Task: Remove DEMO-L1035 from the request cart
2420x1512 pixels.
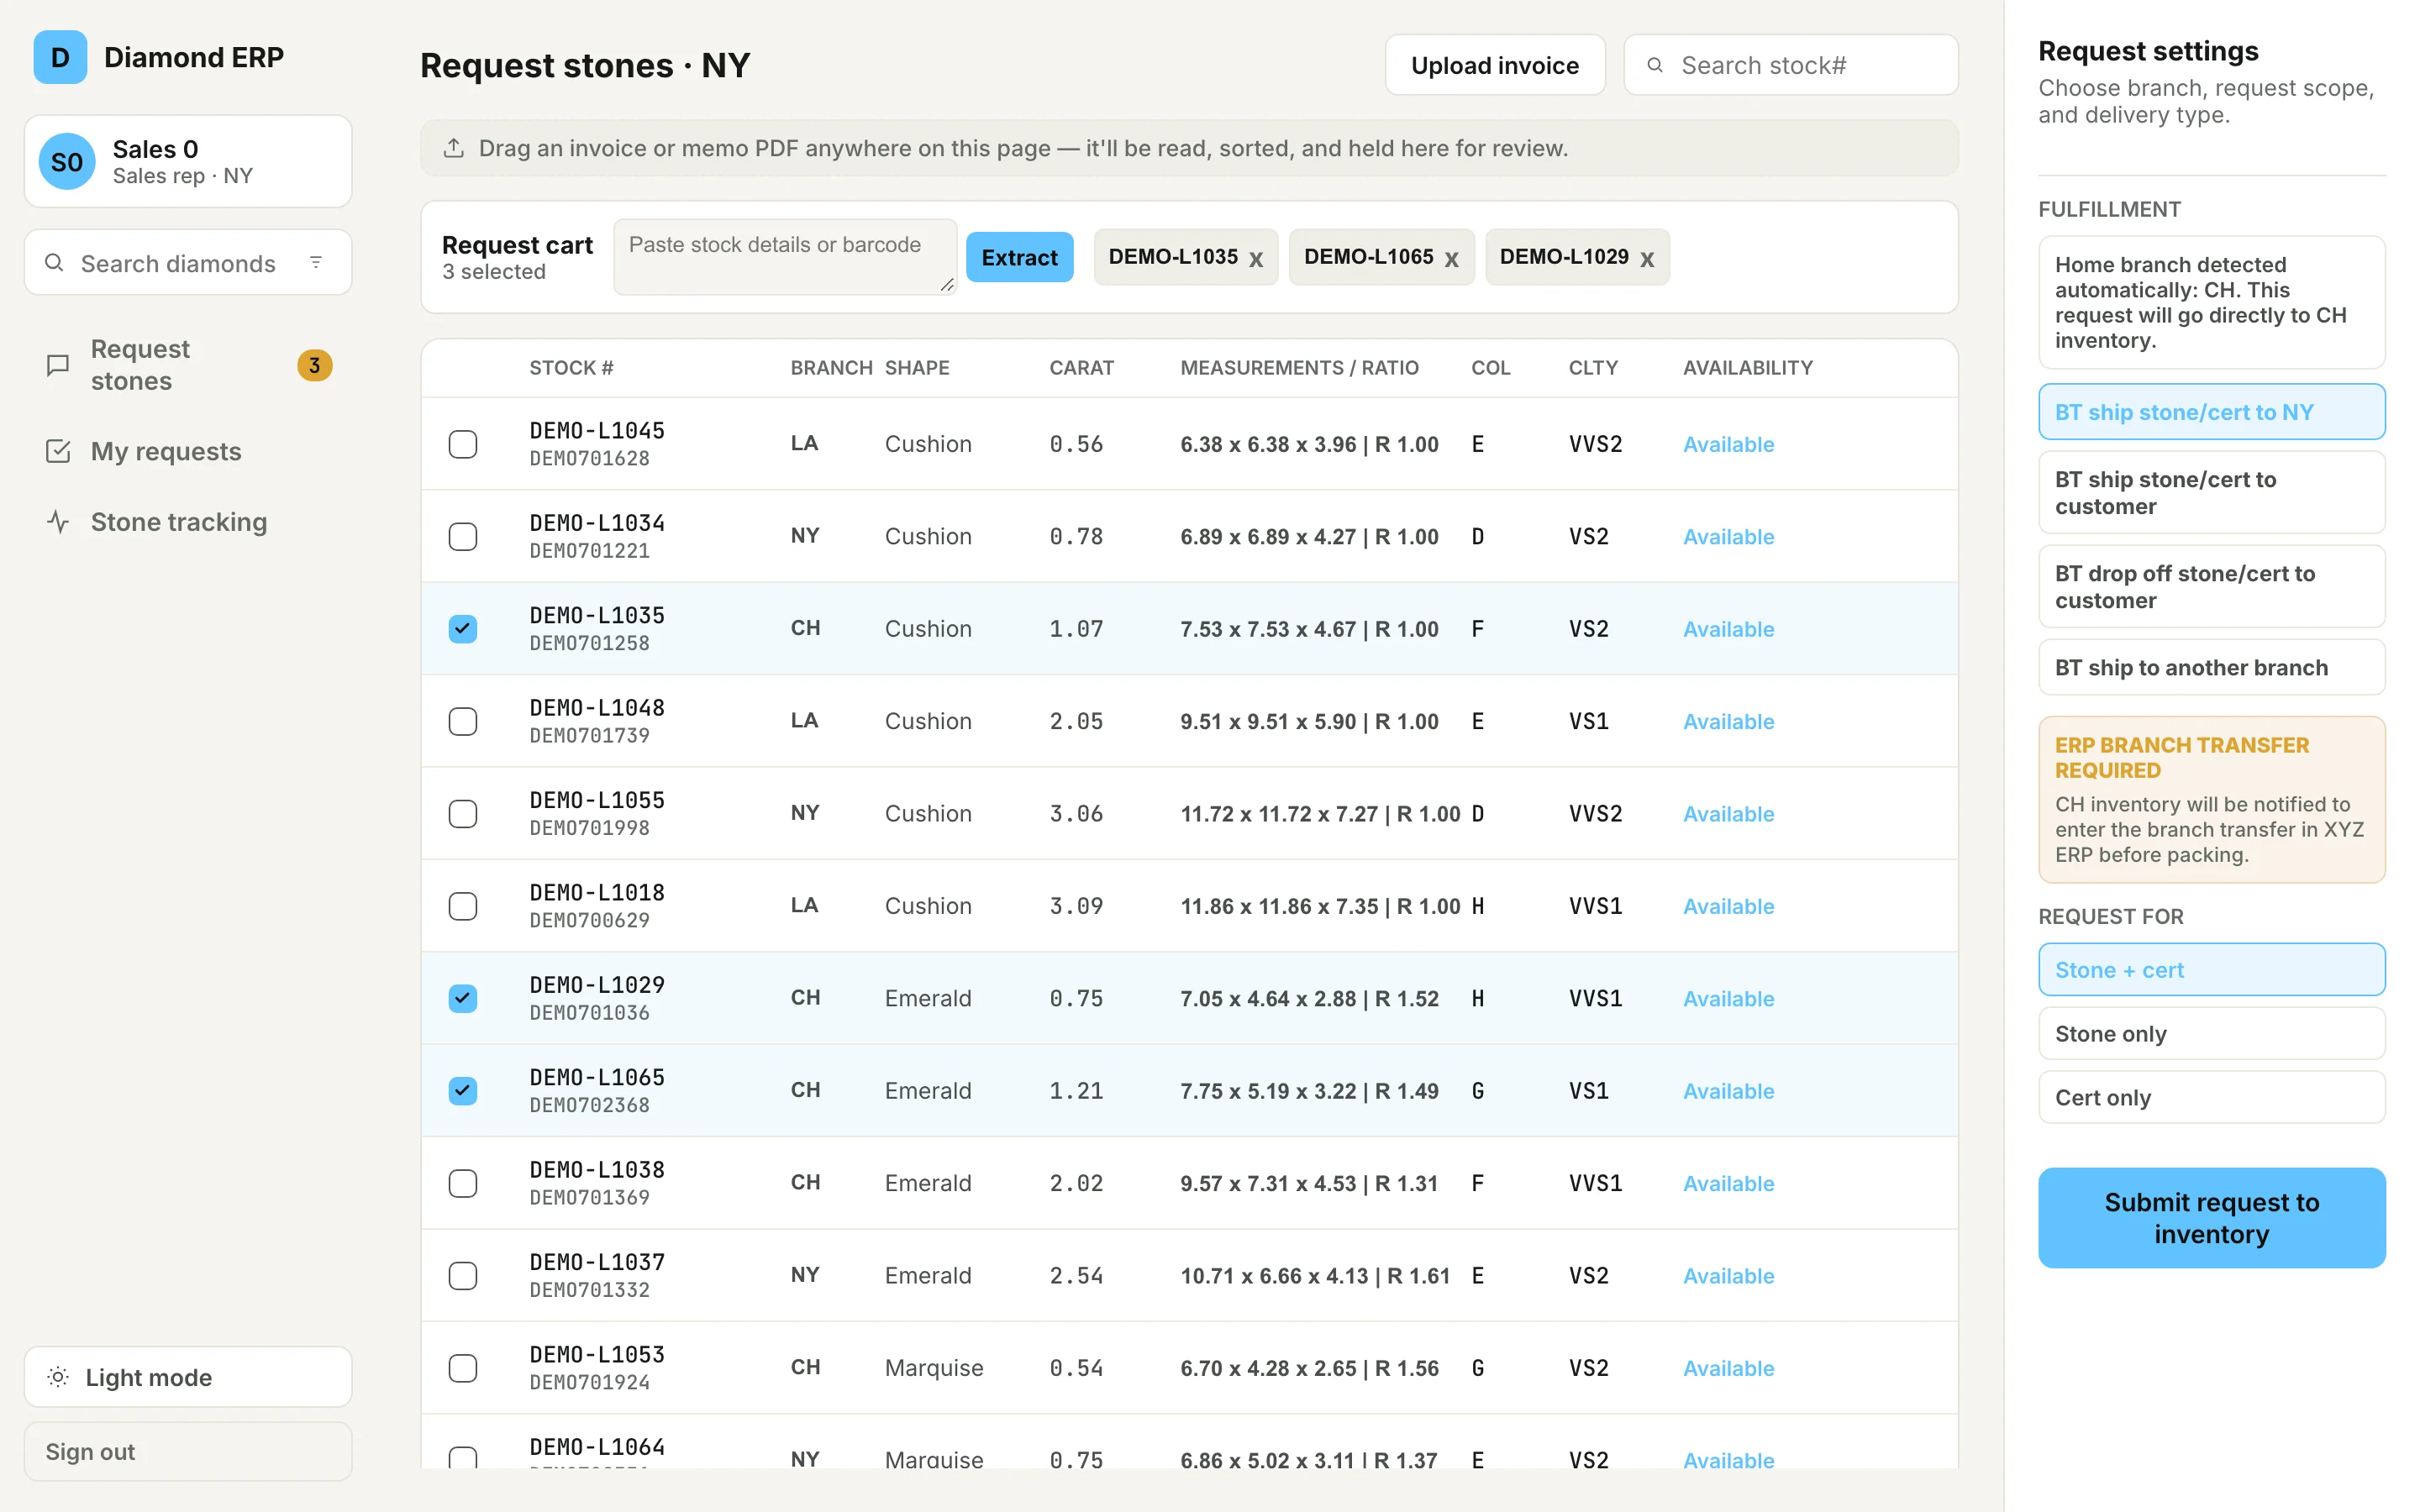Action: [1256, 259]
